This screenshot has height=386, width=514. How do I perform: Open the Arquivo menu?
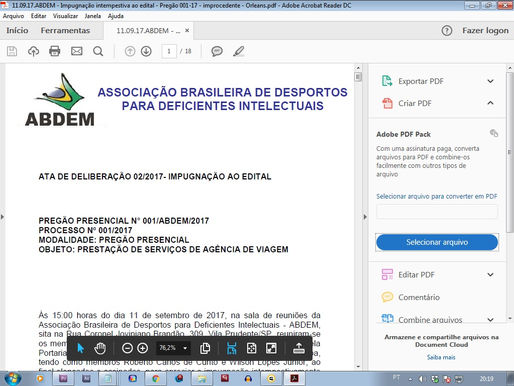point(13,16)
